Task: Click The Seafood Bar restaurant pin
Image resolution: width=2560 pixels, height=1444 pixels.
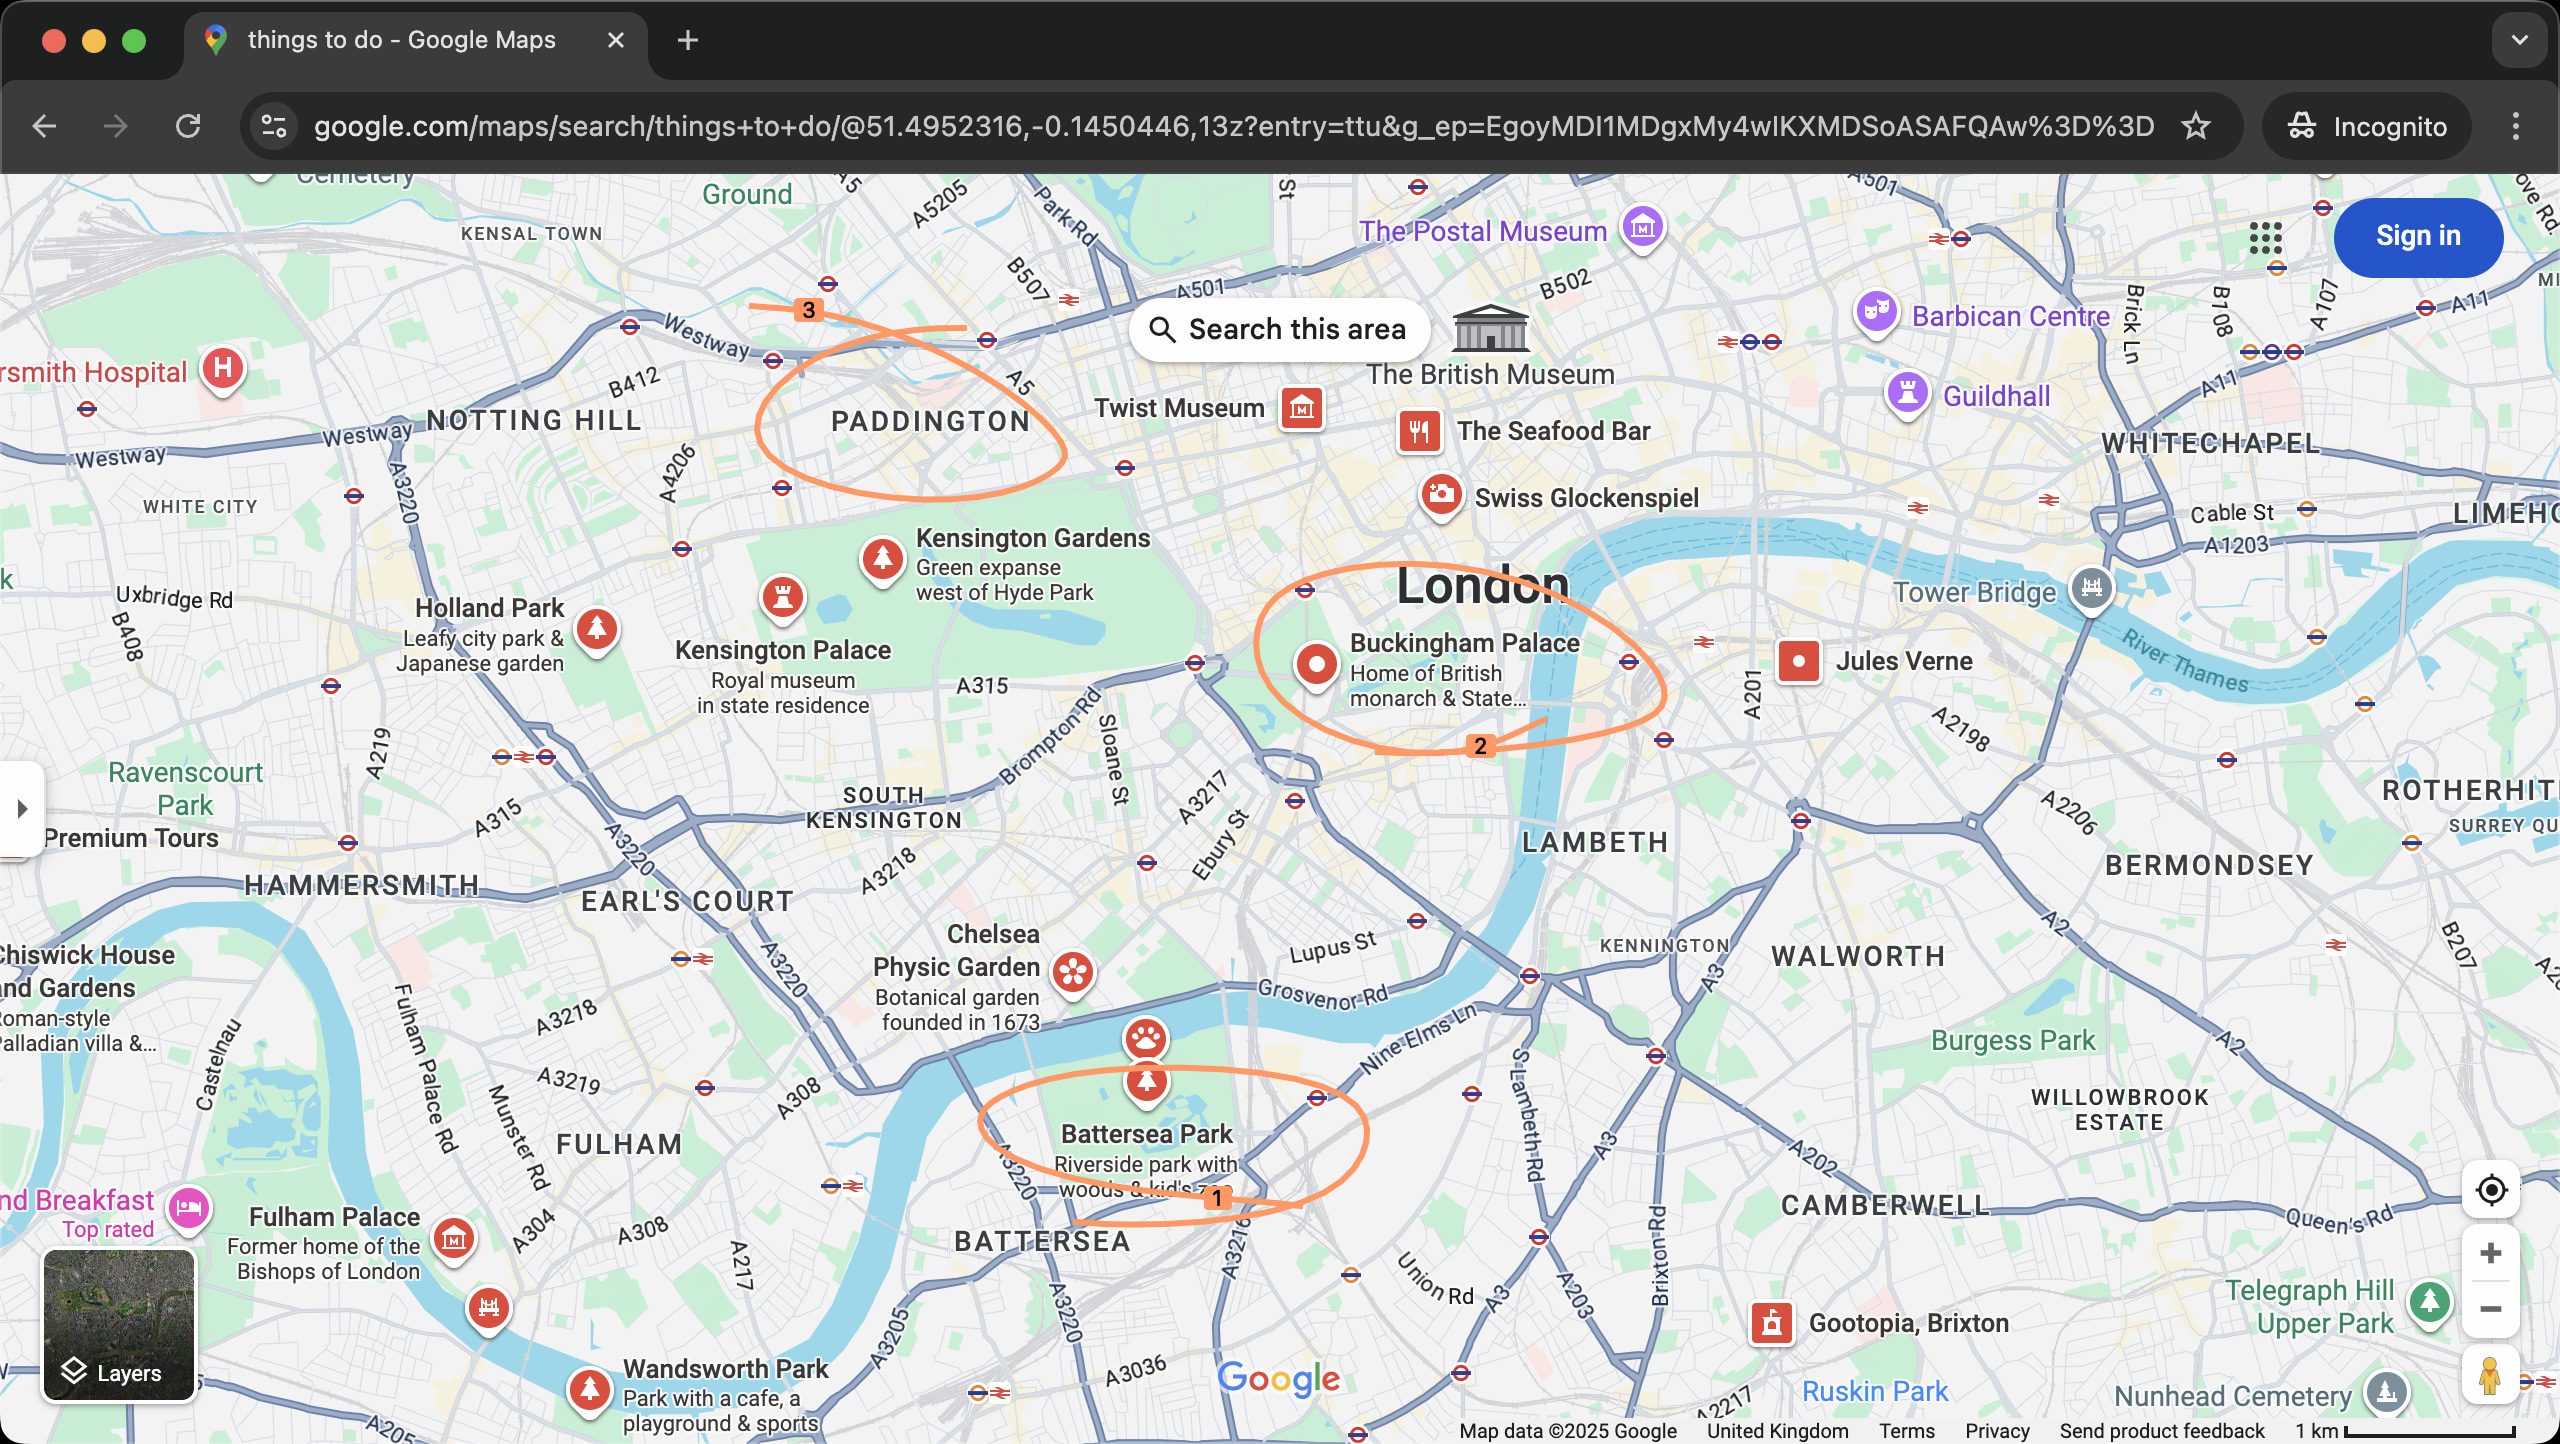Action: 1419,431
